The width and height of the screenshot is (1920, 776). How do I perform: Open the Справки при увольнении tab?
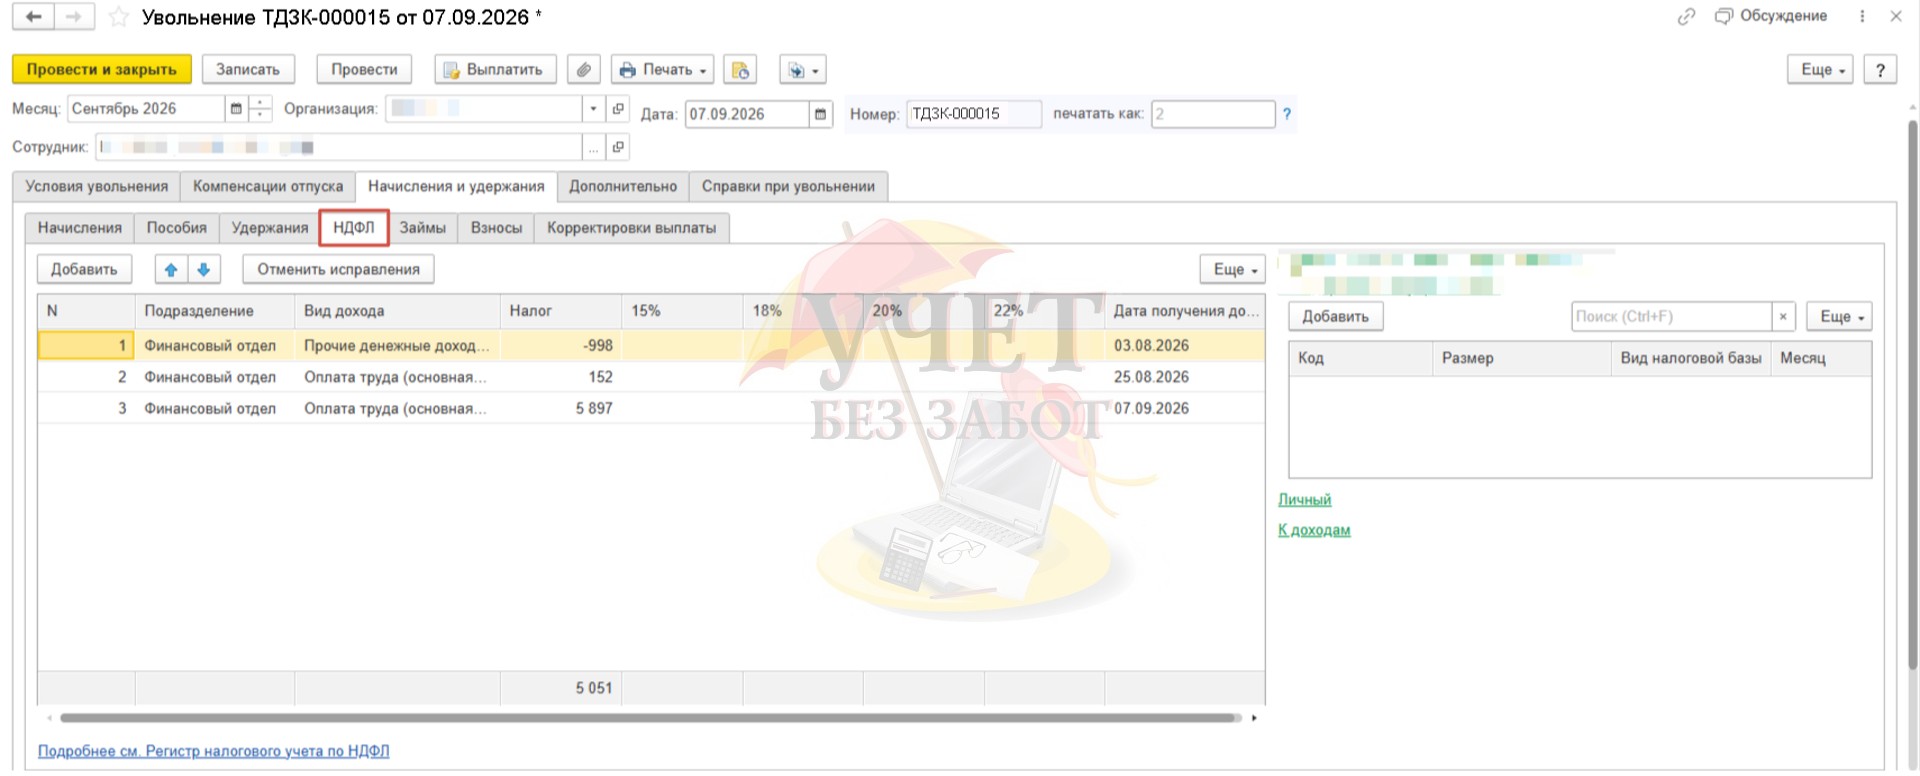click(788, 187)
